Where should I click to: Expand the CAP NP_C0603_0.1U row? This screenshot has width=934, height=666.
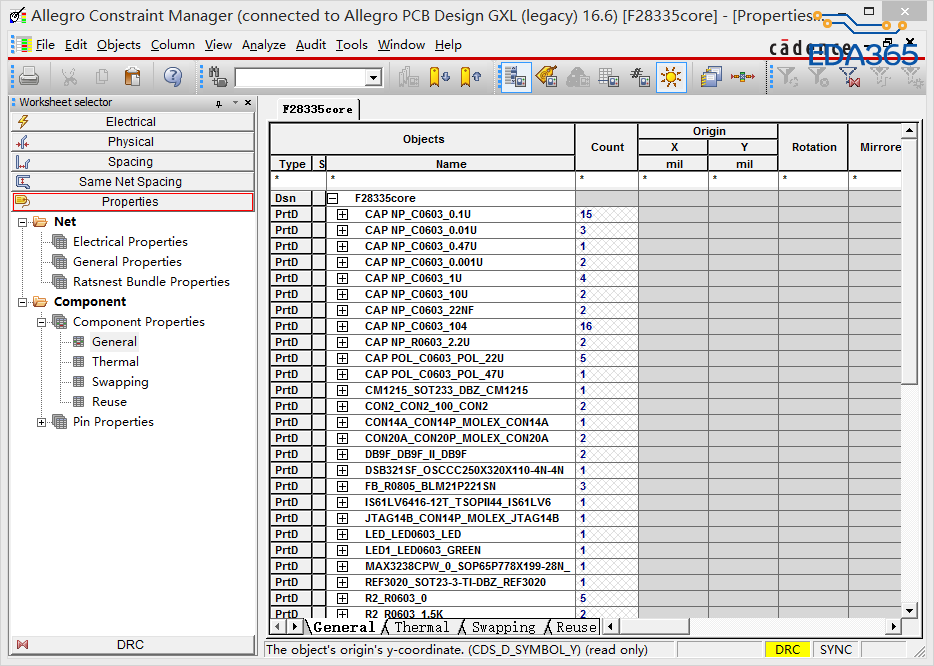(342, 215)
